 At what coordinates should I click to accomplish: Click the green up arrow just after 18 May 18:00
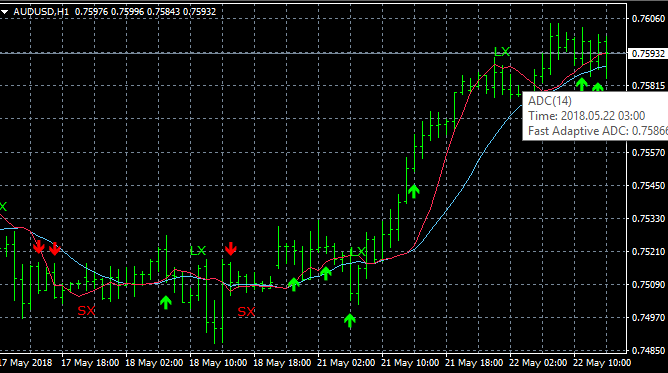click(294, 284)
